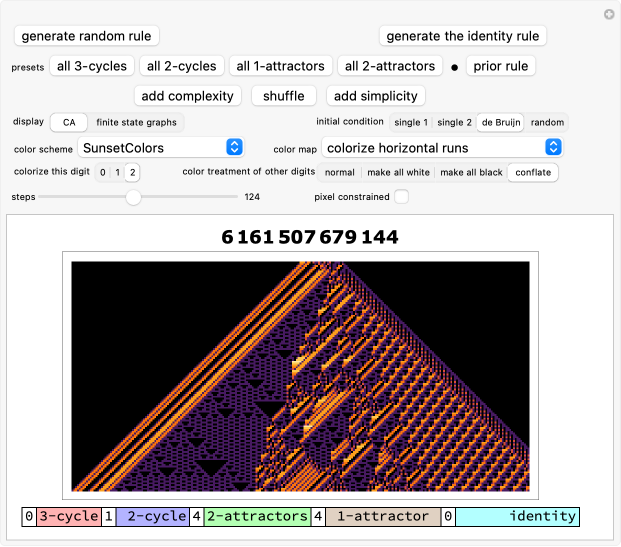Click the steps slider handle
The height and width of the screenshot is (547, 621).
tap(133, 197)
